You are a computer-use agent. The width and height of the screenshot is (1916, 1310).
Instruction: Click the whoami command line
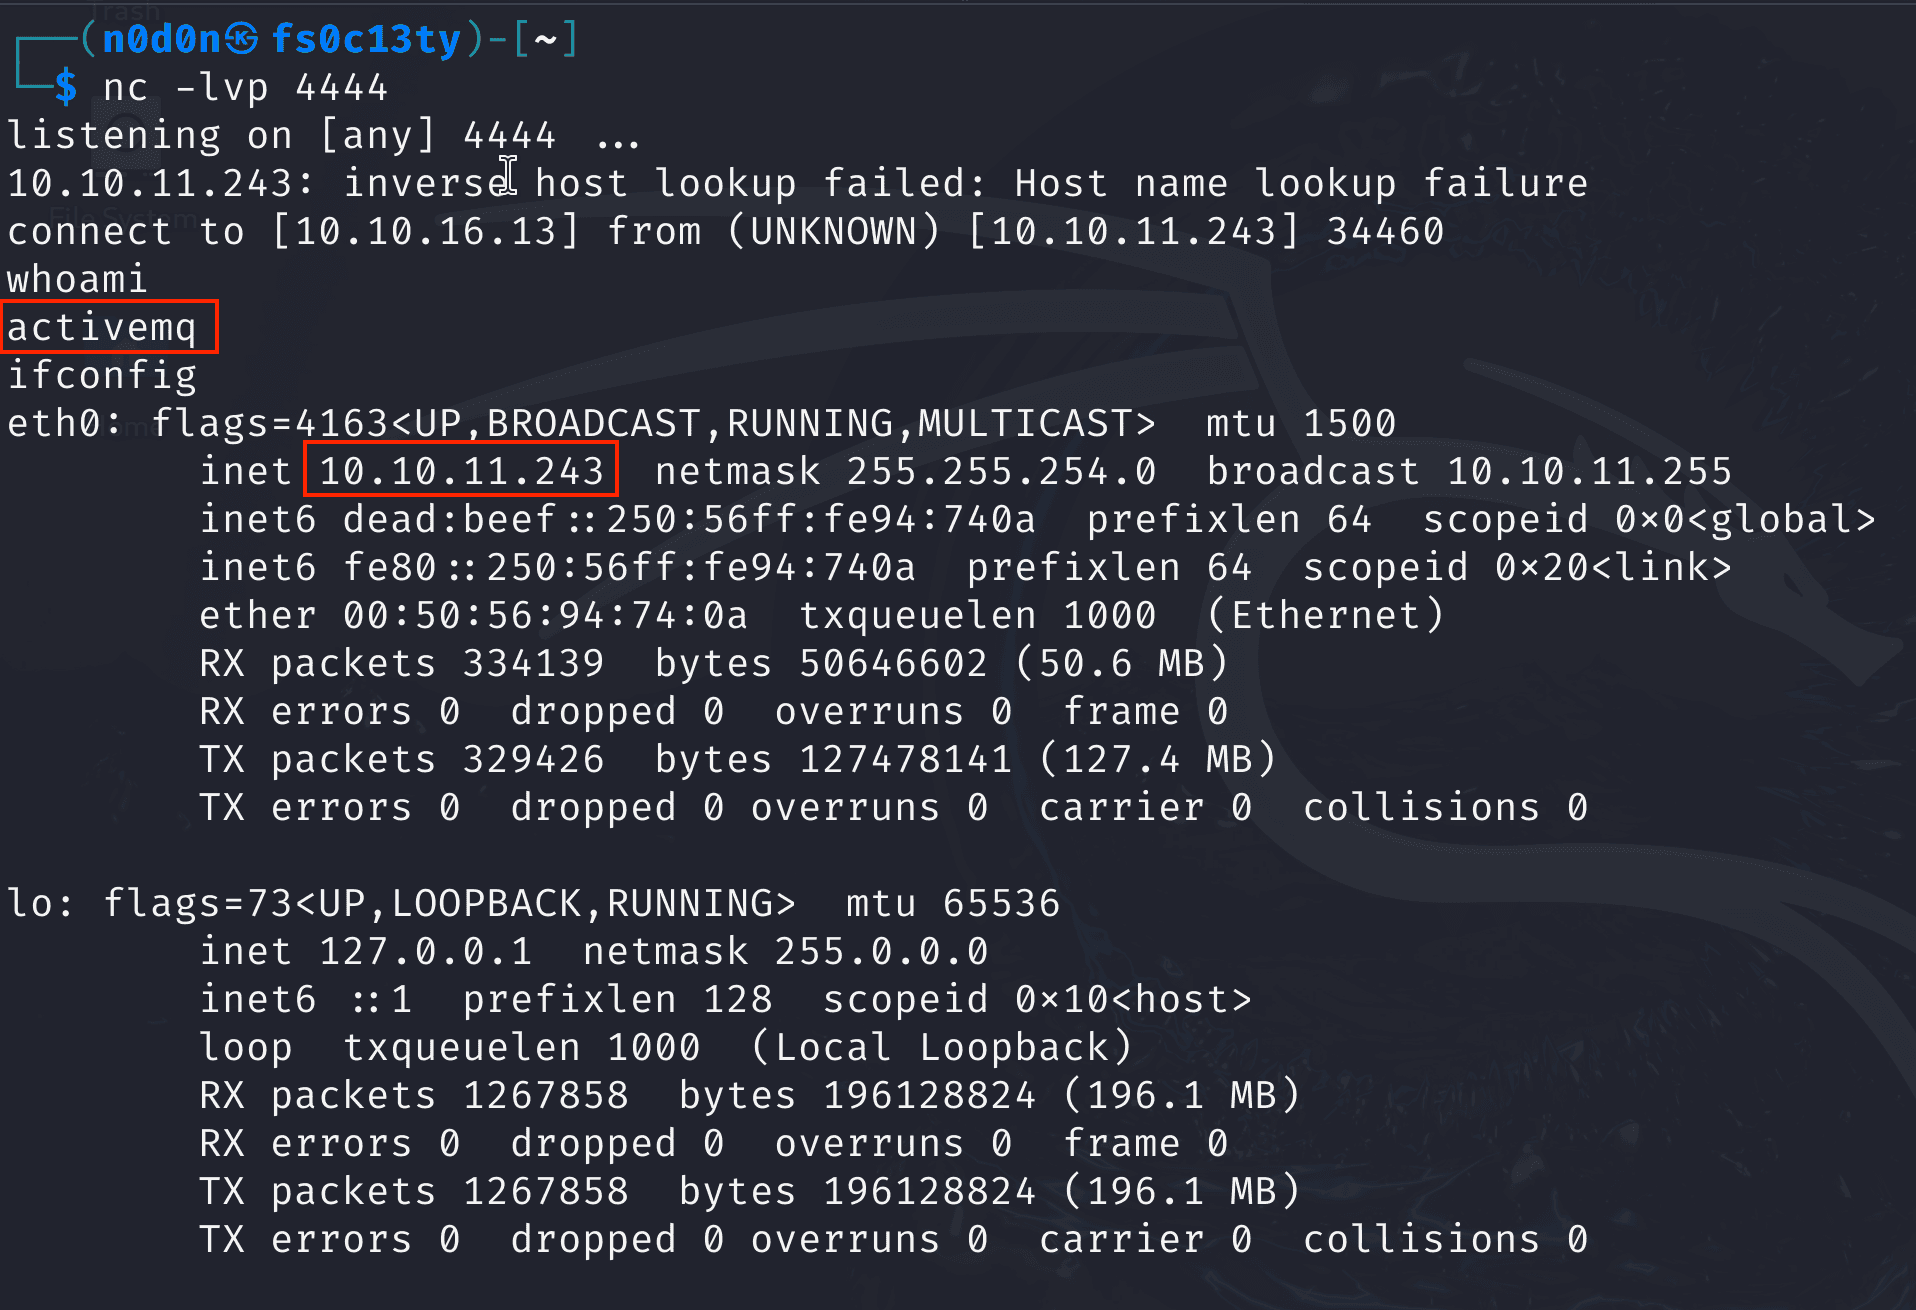pyautogui.click(x=77, y=279)
